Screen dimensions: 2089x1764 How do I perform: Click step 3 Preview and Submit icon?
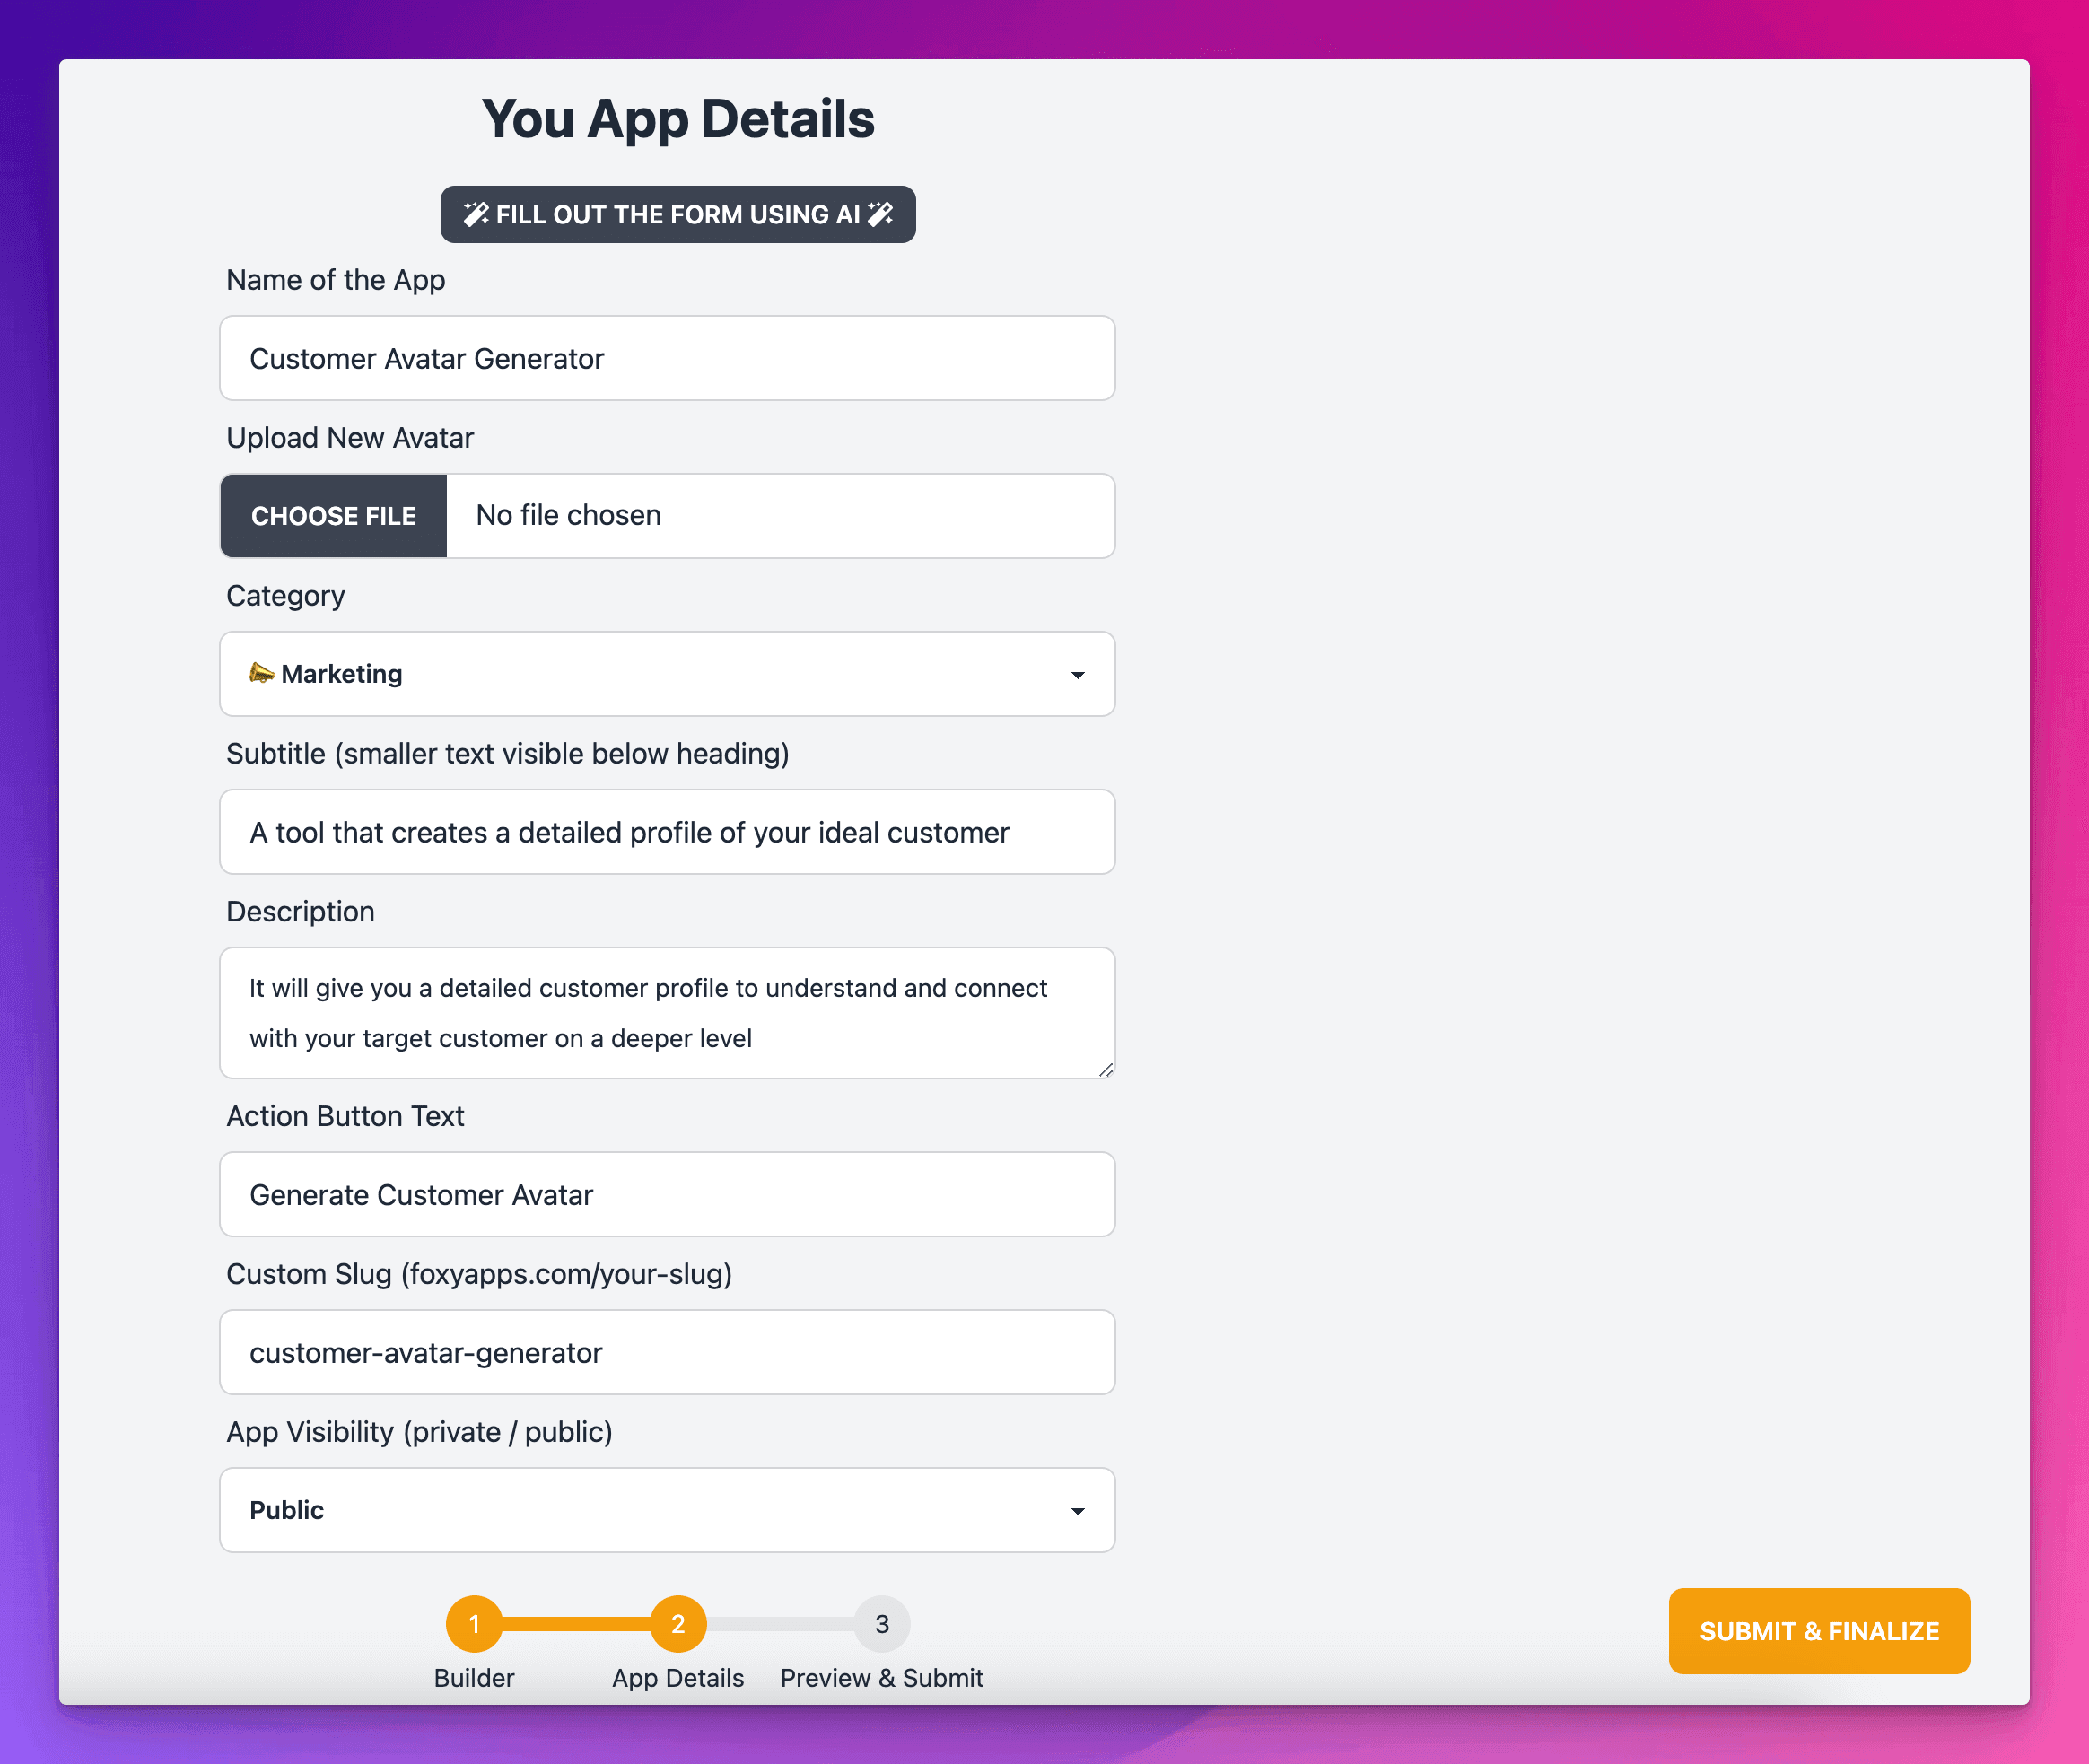tap(882, 1624)
